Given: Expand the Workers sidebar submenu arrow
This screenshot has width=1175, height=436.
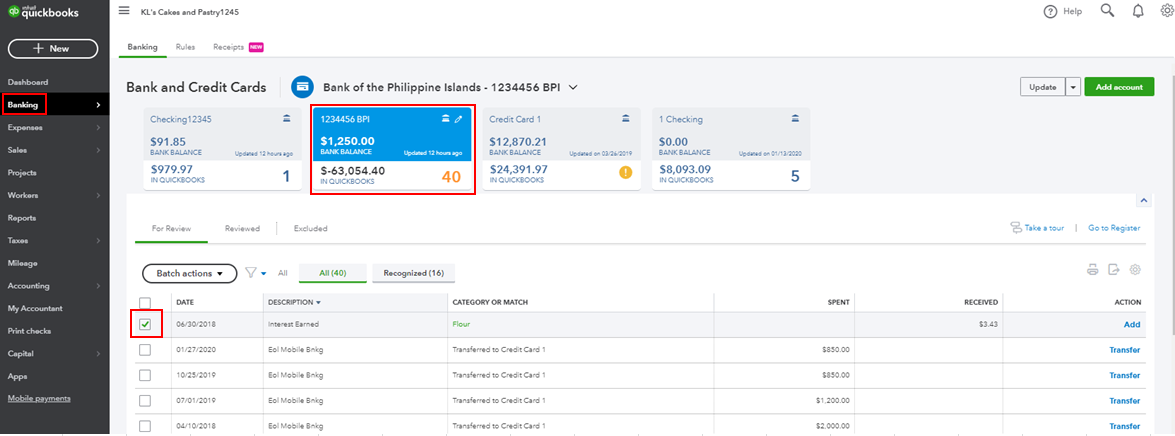Looking at the screenshot, I should 98,196.
